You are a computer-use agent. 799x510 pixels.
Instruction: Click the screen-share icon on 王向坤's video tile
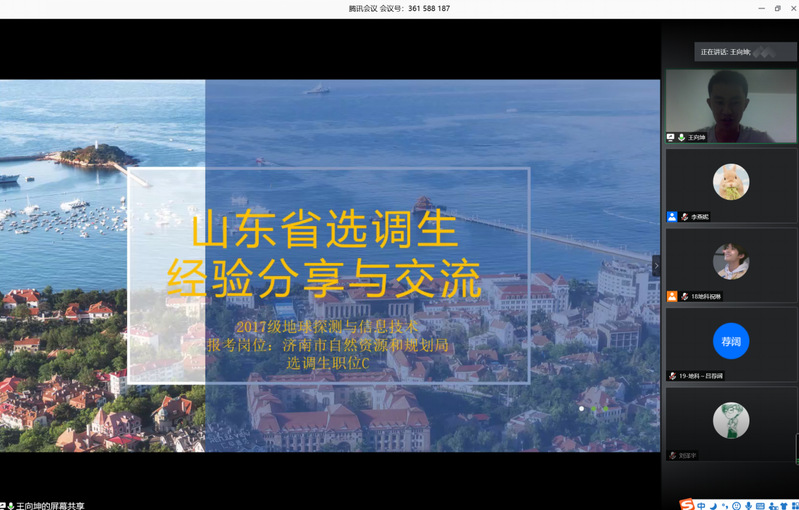coord(671,137)
